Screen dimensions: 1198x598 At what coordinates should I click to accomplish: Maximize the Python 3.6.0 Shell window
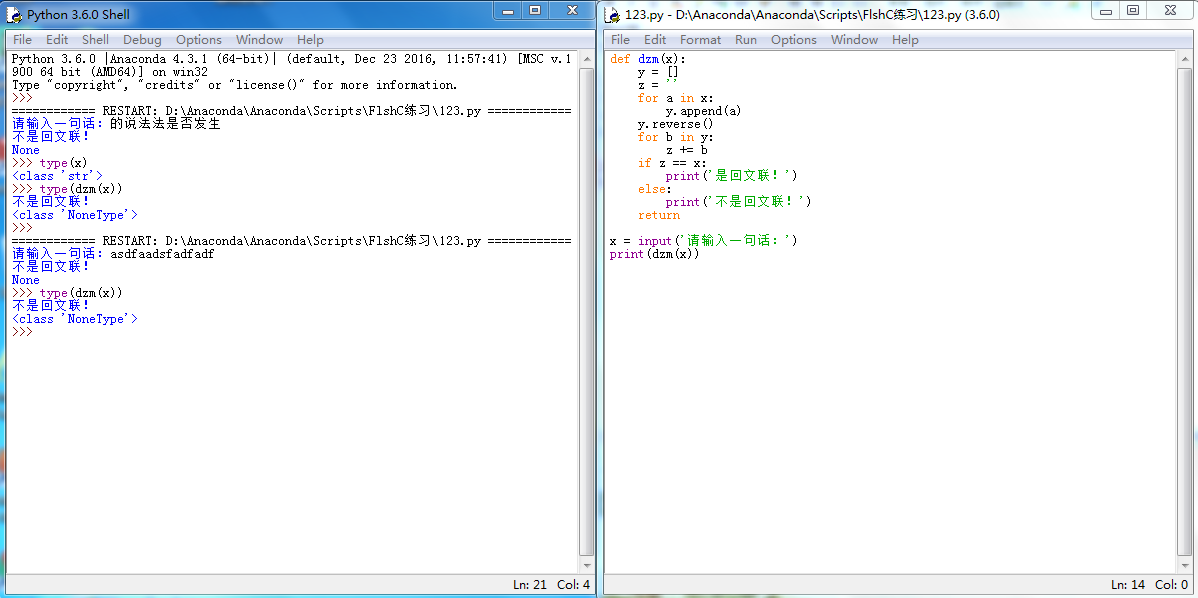pyautogui.click(x=535, y=10)
